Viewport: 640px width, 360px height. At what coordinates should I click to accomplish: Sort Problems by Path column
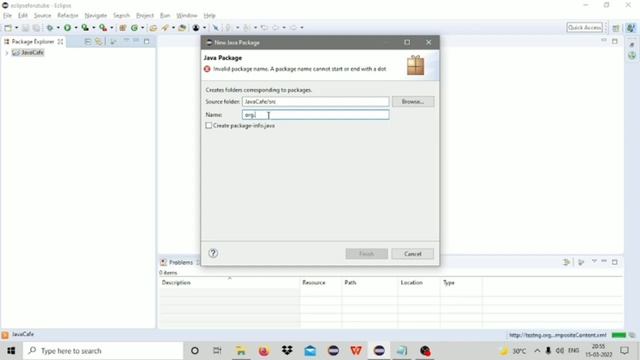pos(369,282)
